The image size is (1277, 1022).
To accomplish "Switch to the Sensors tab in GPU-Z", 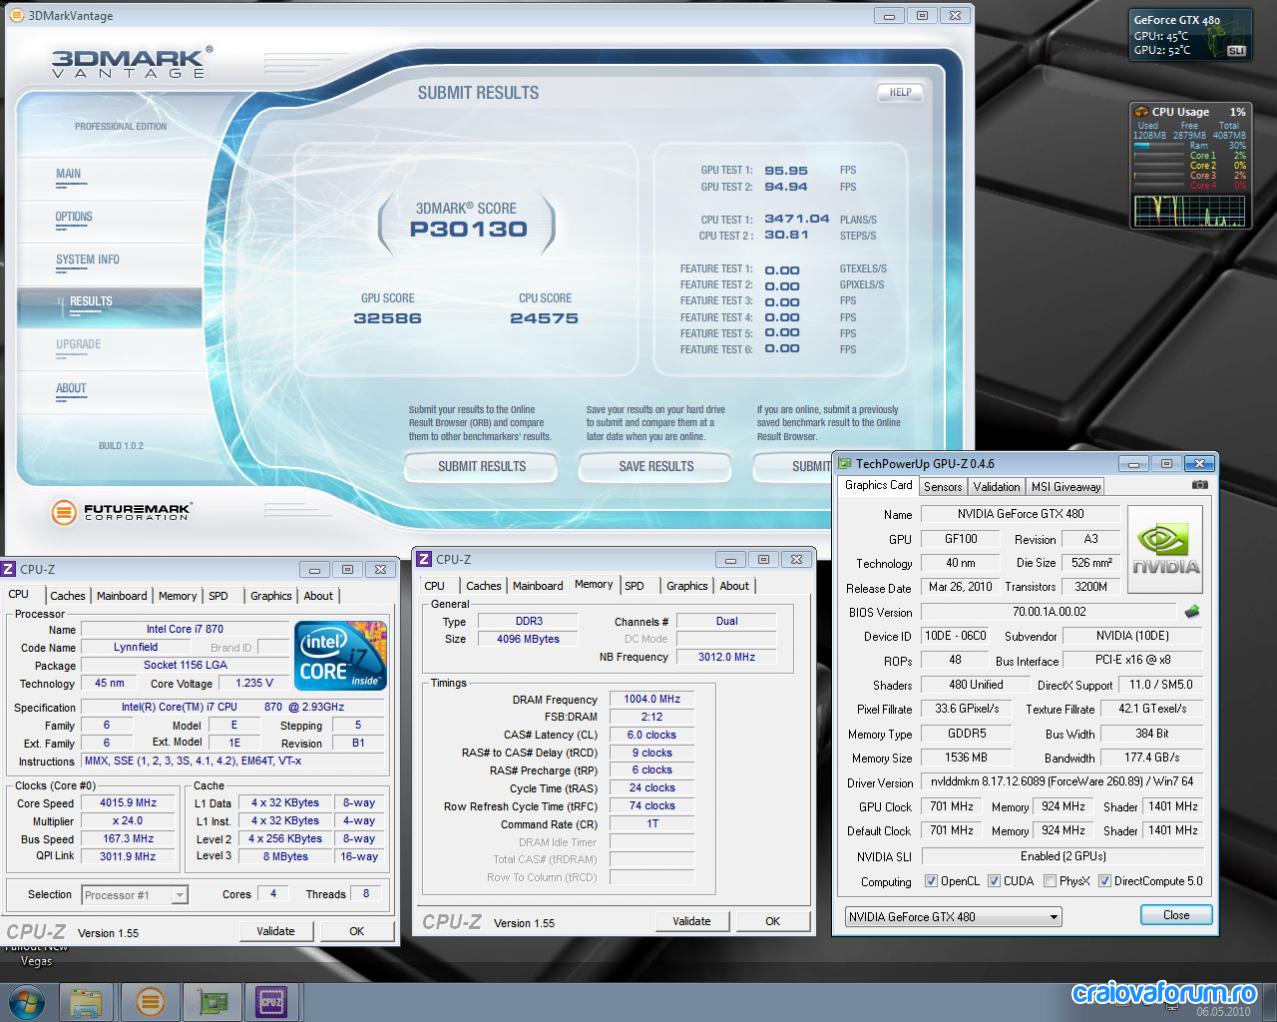I will [942, 487].
